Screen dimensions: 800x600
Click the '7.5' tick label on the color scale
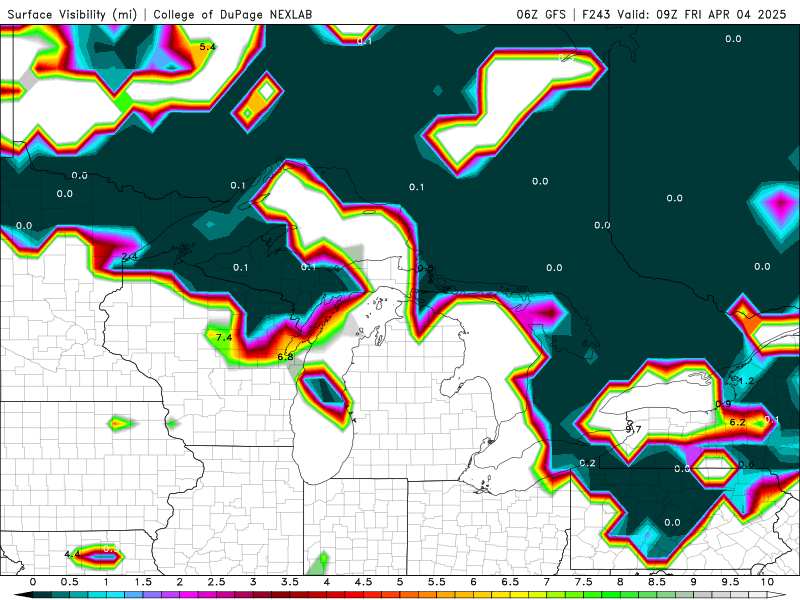coord(584,582)
